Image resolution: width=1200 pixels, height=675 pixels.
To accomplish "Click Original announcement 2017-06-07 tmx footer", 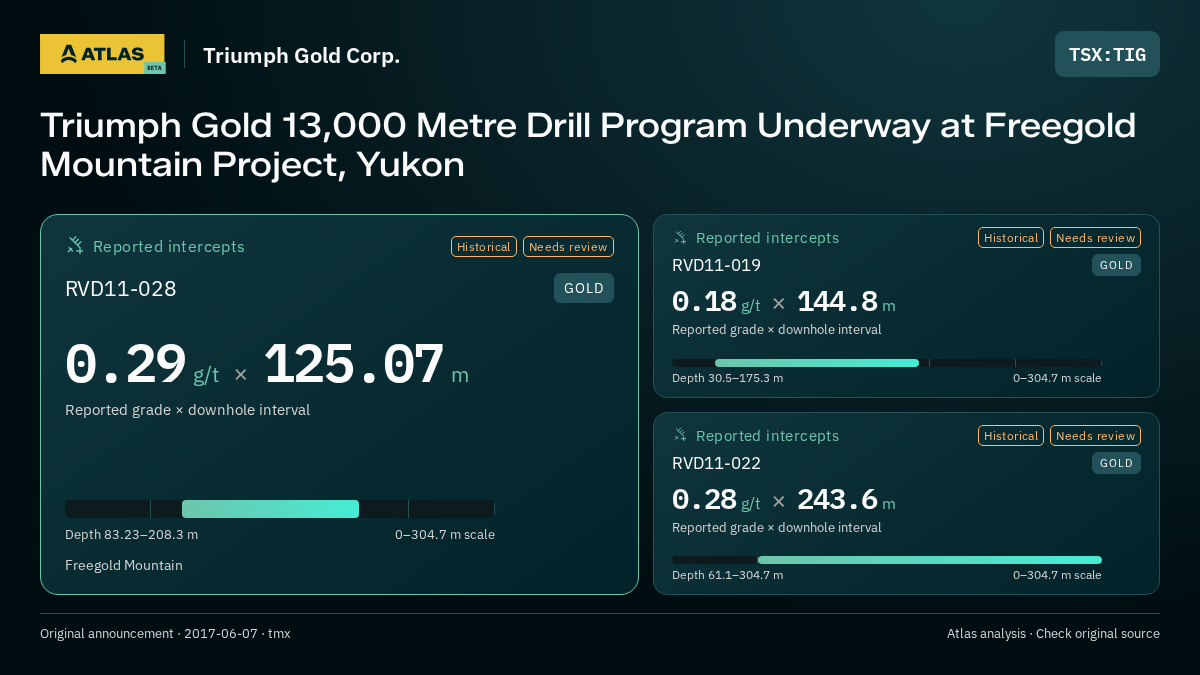I will click(165, 634).
